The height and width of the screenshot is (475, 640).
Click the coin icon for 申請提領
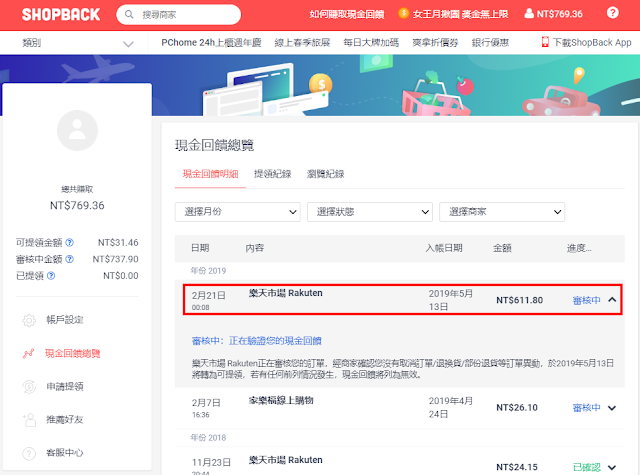click(29, 386)
